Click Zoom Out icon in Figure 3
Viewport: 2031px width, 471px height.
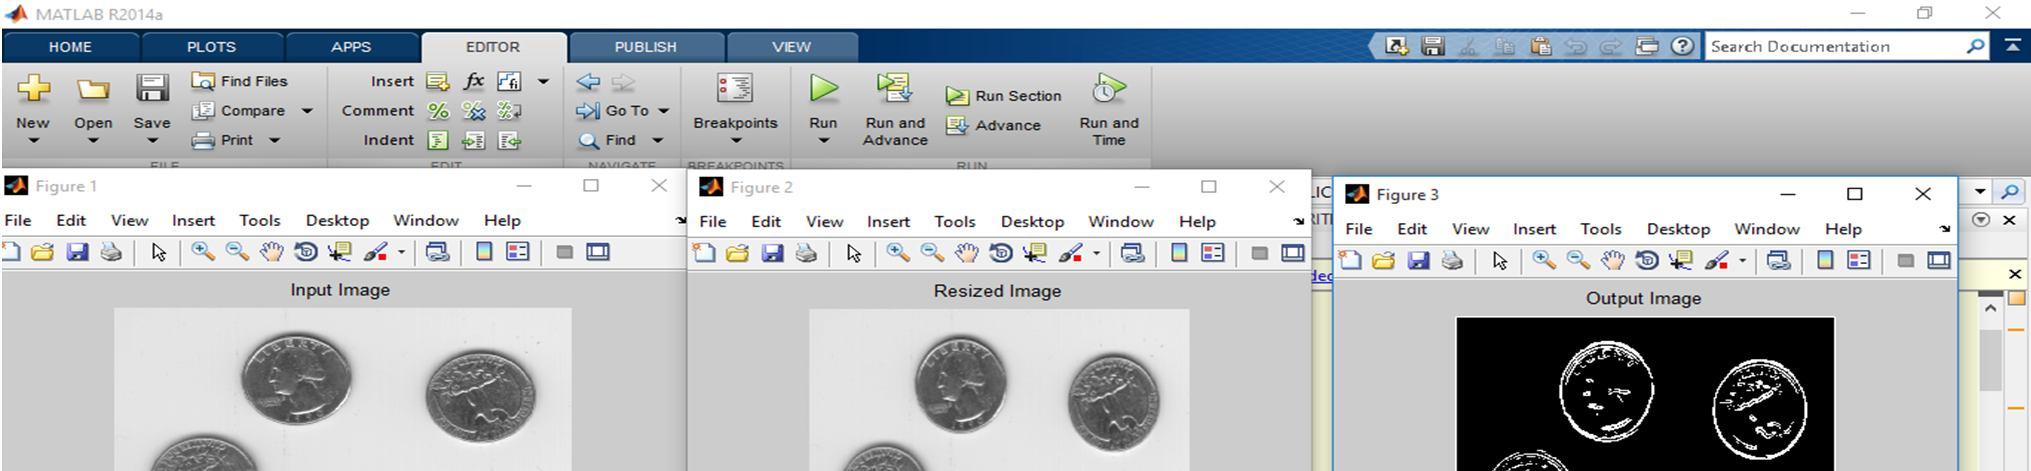pos(1578,261)
